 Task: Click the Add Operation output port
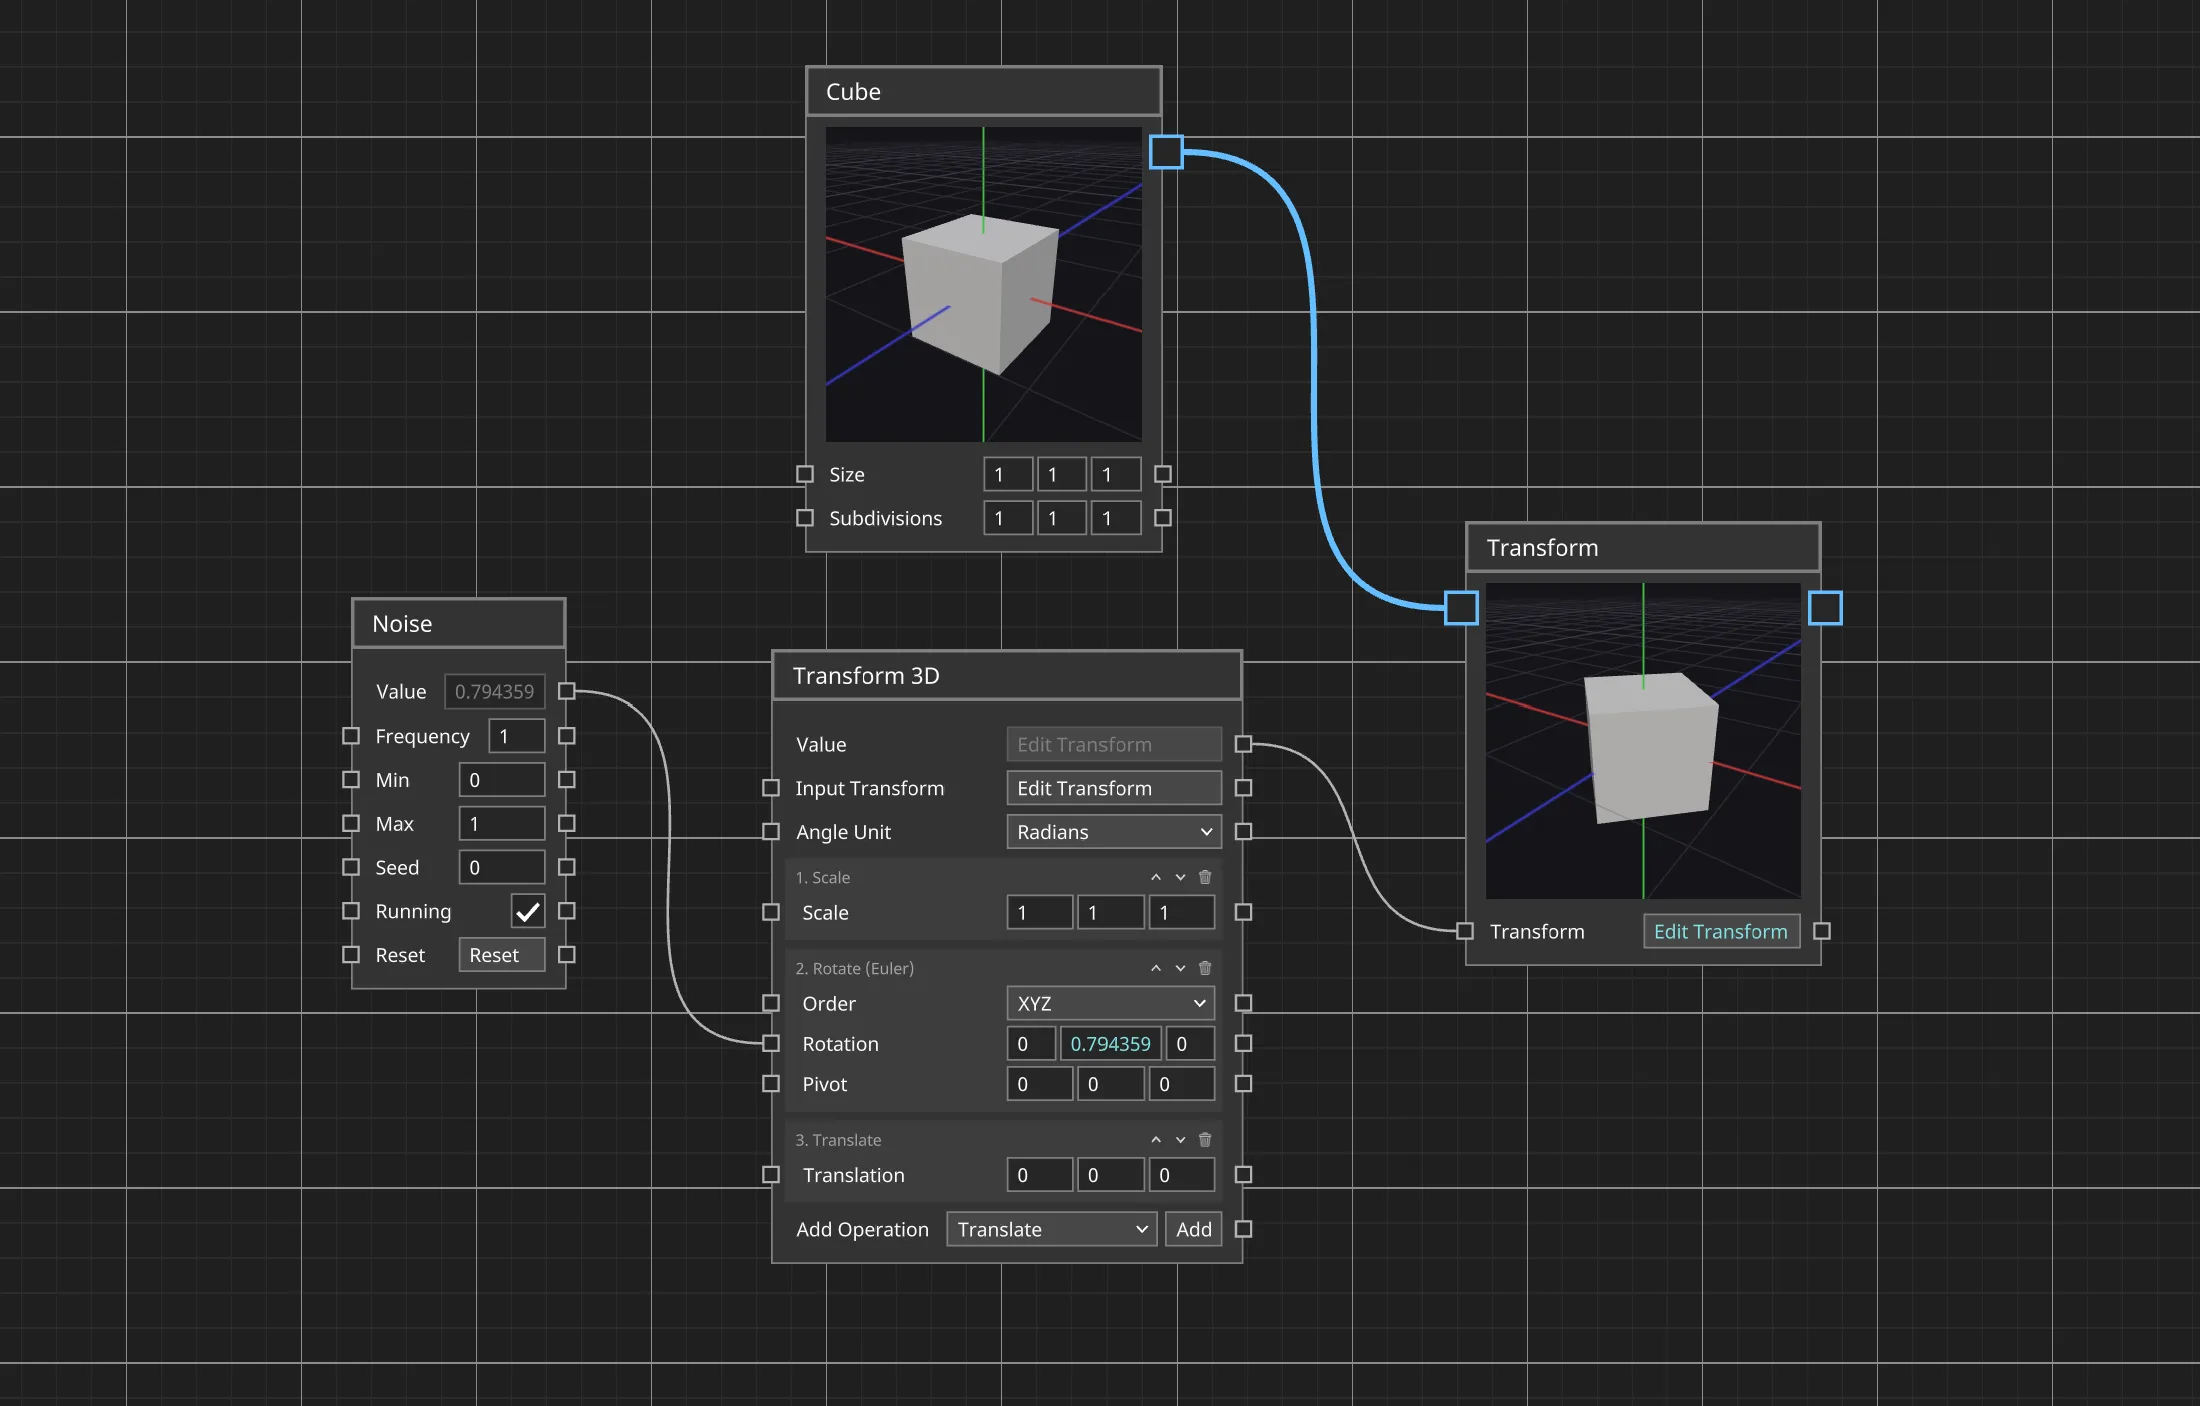[1243, 1229]
